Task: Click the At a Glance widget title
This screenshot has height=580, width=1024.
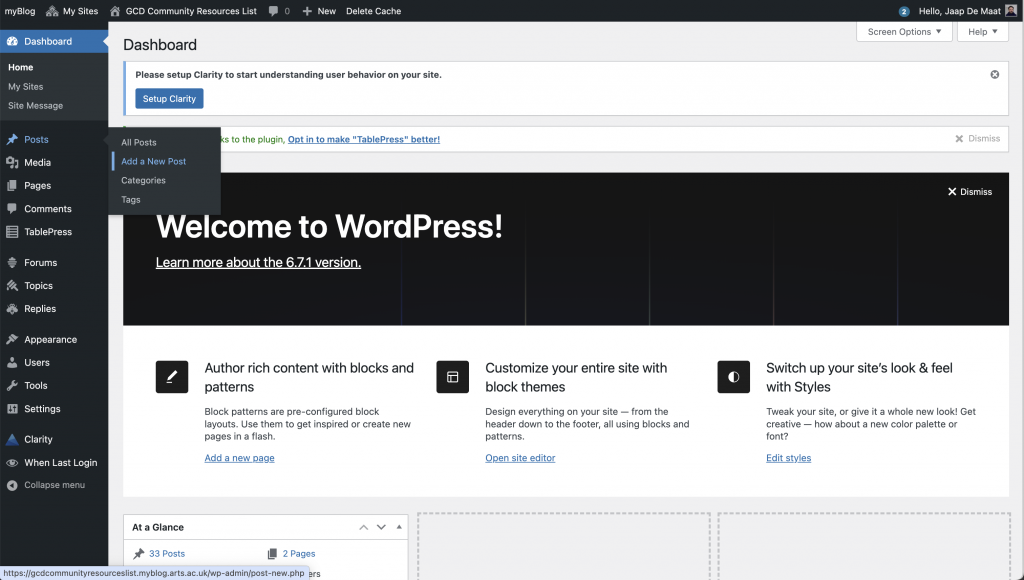Action: [157, 527]
